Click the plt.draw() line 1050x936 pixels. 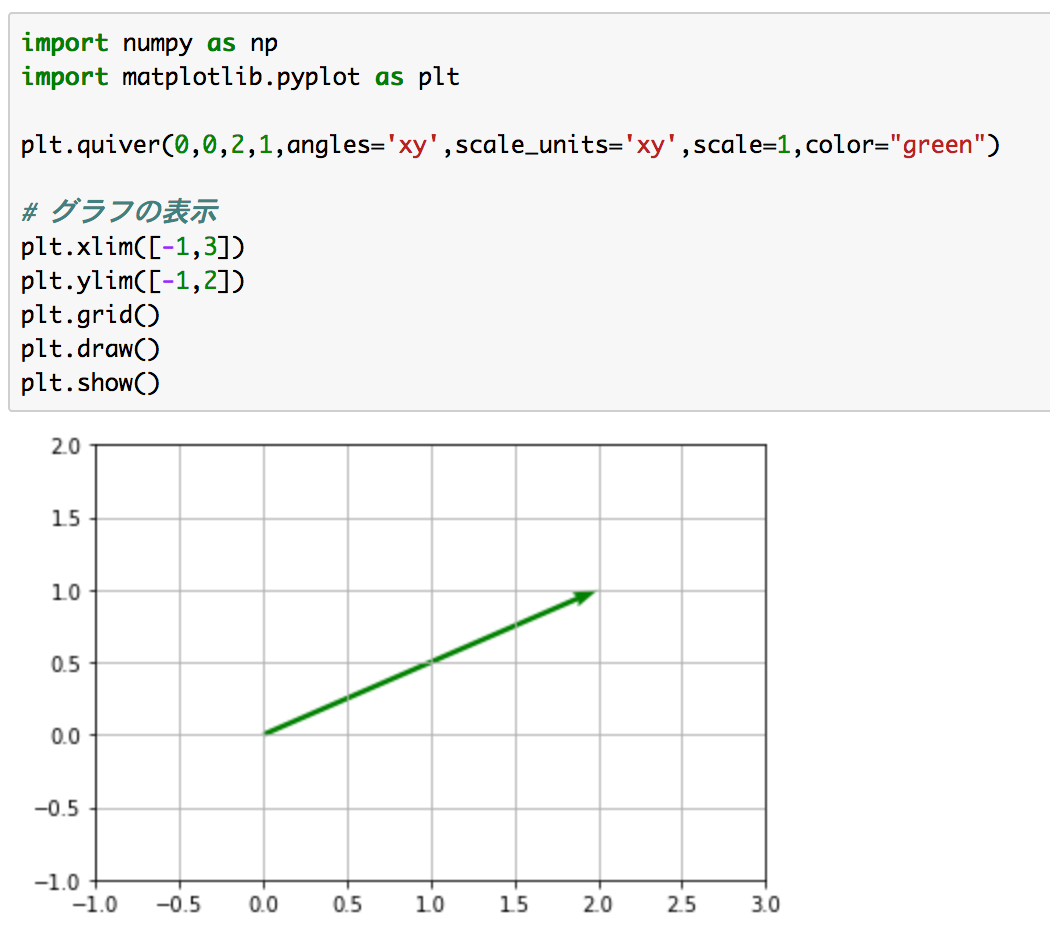(x=90, y=349)
